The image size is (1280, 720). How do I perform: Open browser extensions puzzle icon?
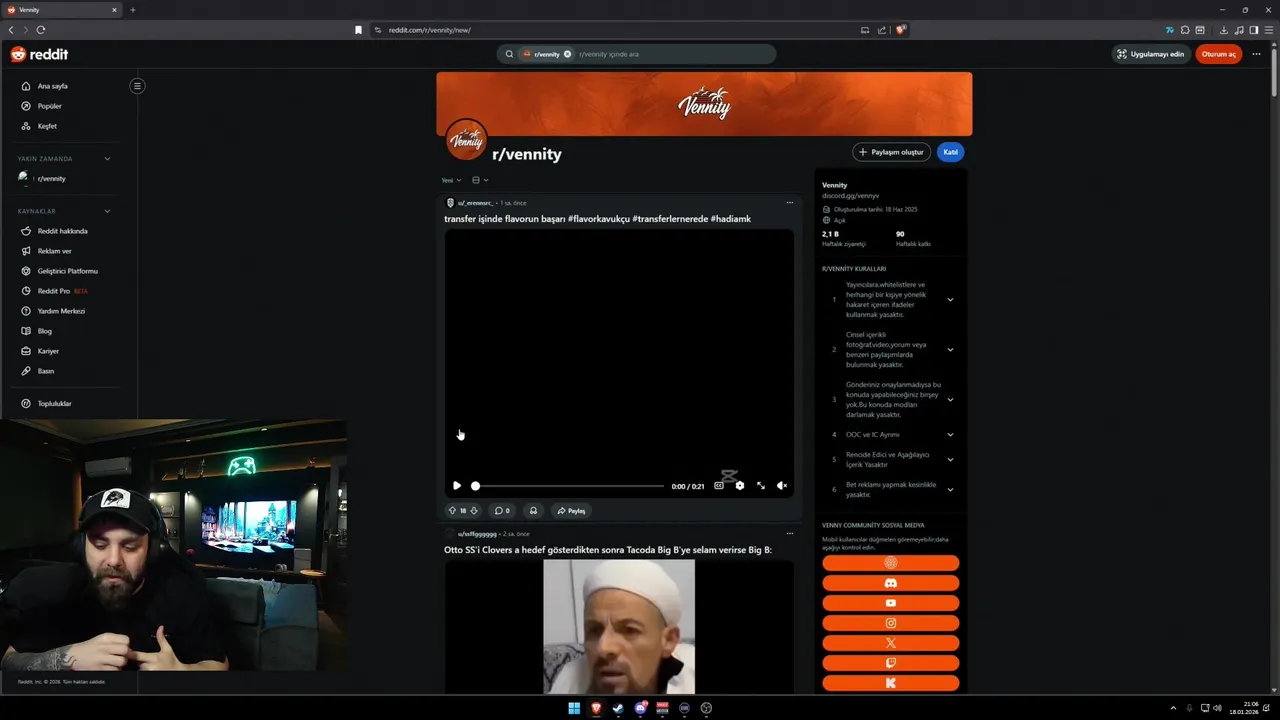pos(1185,30)
